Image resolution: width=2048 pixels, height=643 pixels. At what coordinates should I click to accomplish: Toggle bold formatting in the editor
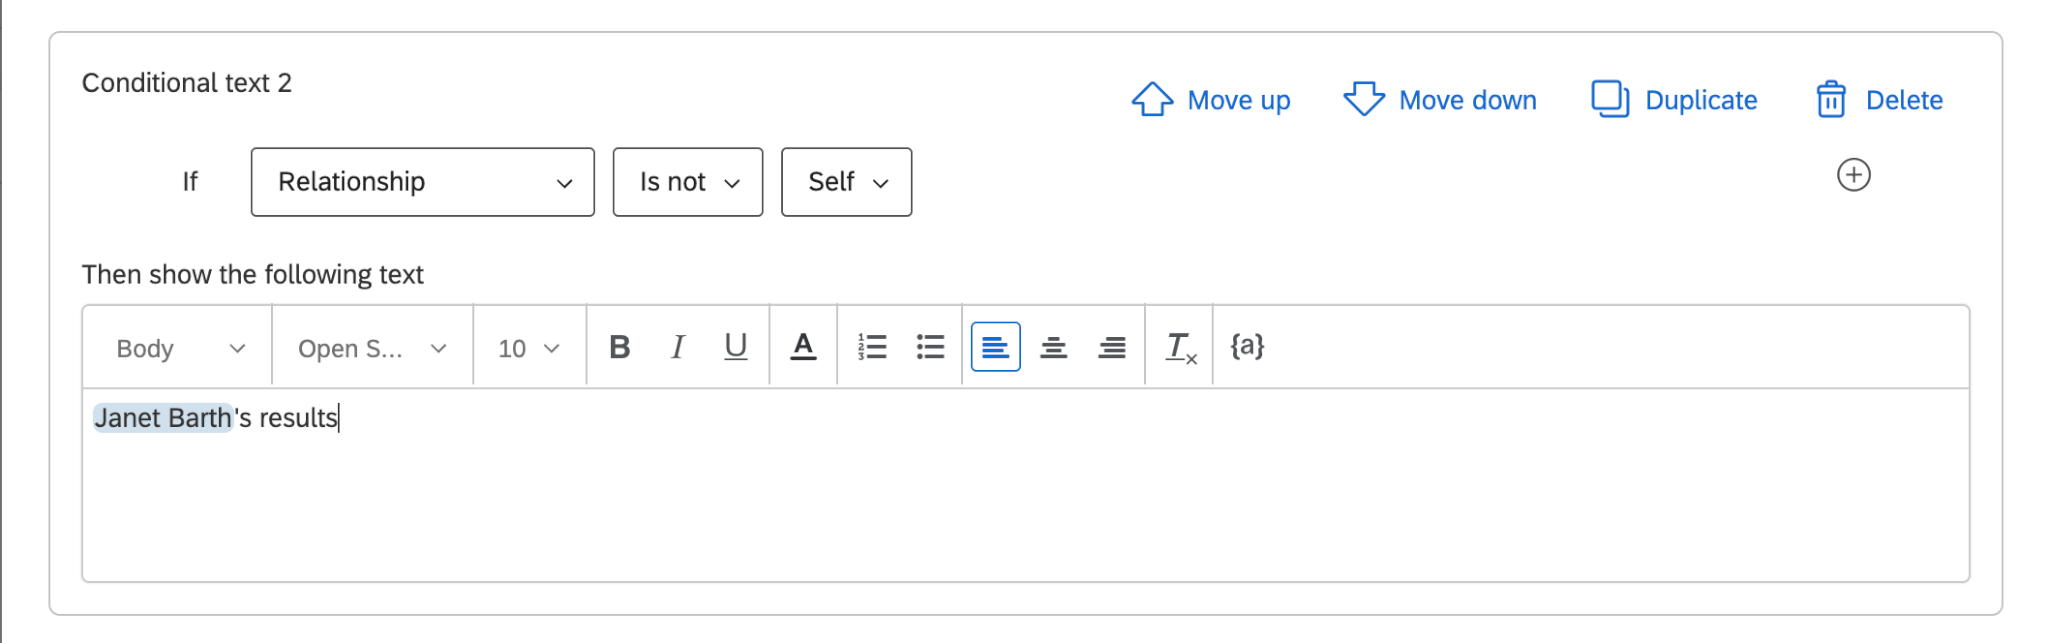click(x=620, y=347)
